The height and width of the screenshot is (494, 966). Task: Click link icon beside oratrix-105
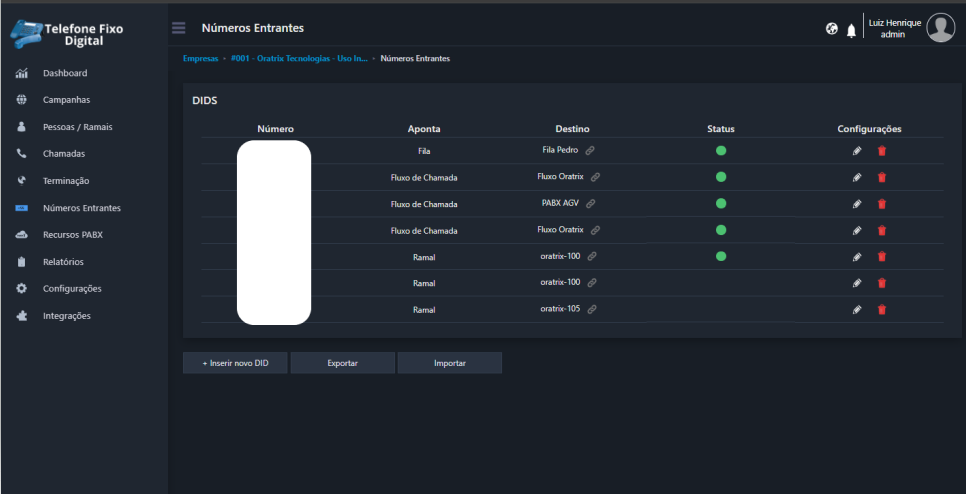point(592,309)
